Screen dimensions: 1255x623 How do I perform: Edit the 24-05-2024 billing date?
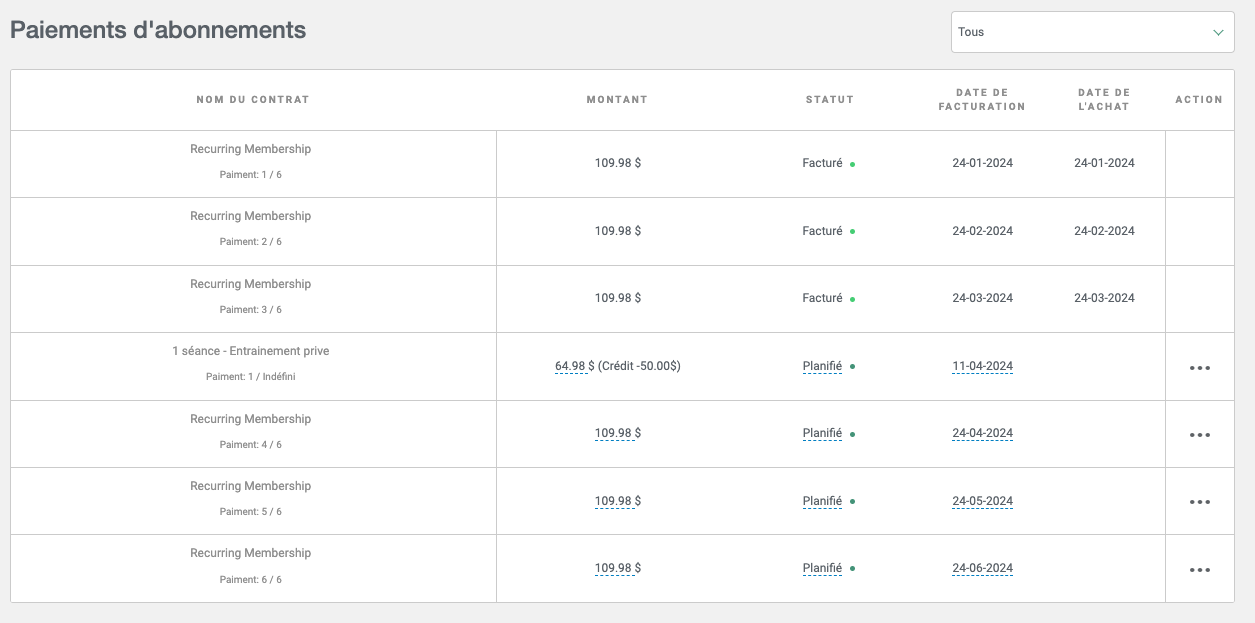(x=982, y=501)
